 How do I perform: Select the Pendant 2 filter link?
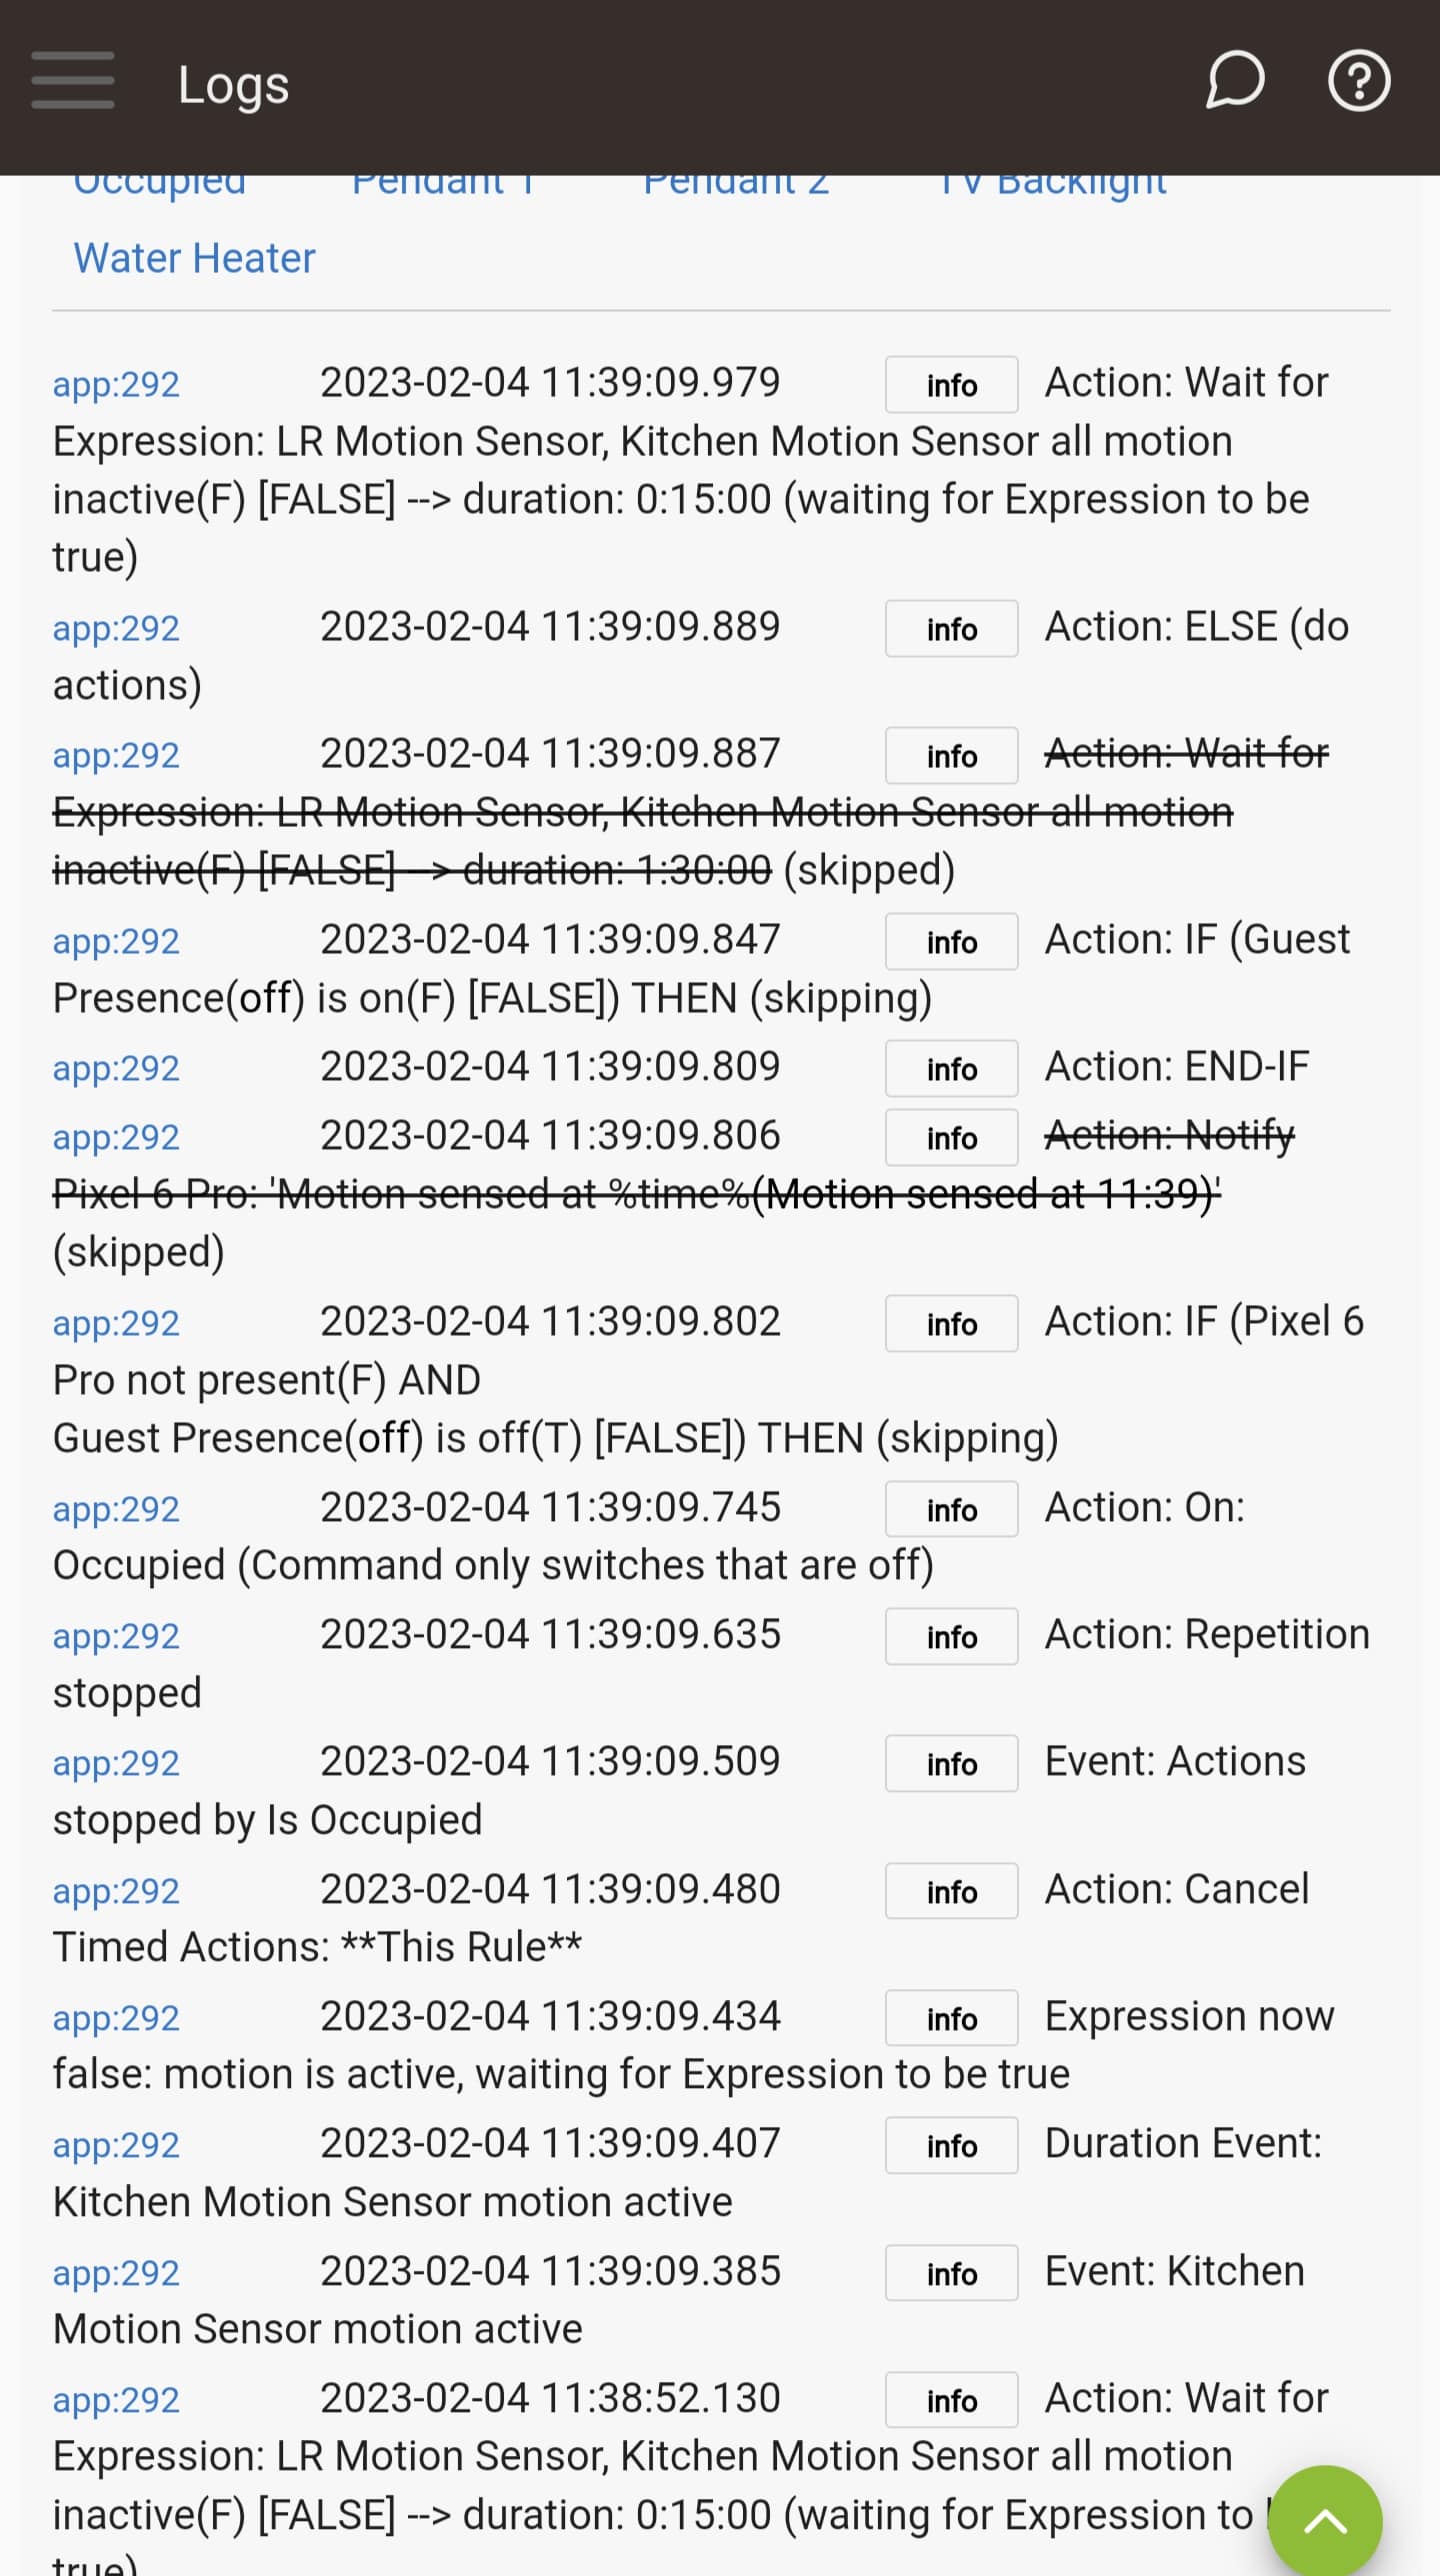pos(736,186)
